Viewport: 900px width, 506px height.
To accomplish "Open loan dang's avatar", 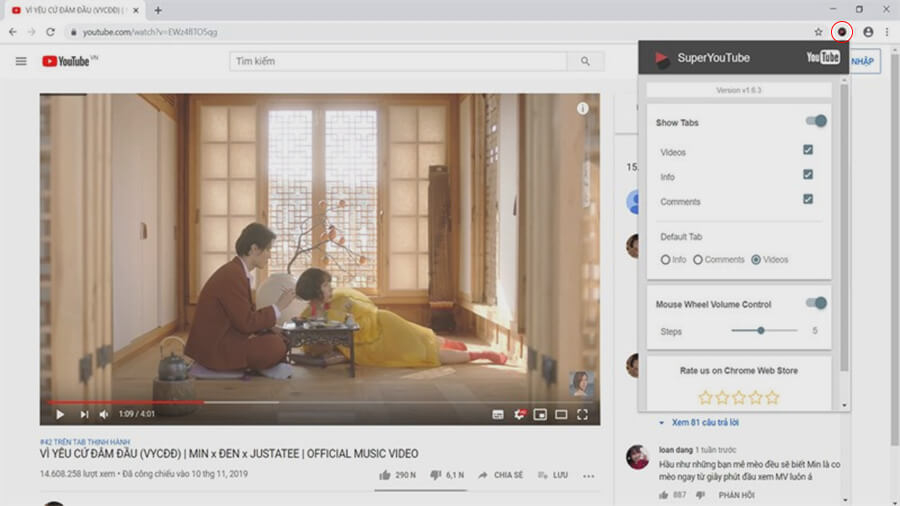I will pos(637,457).
